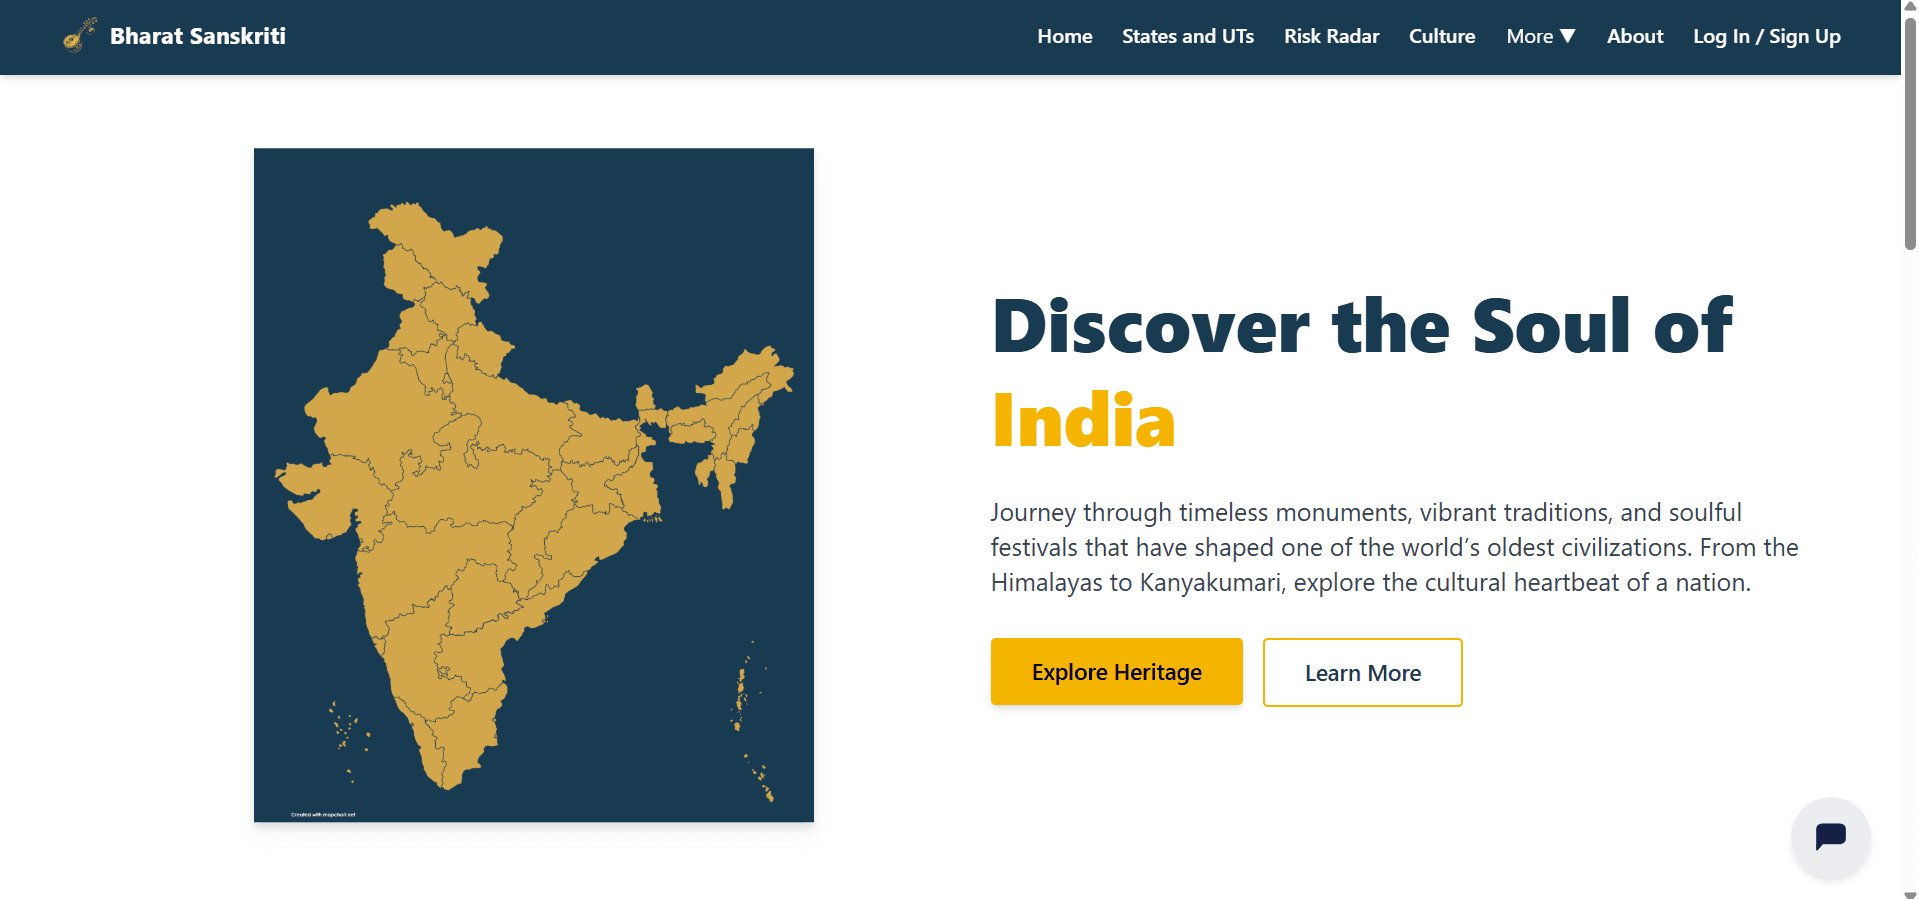Click the India map image
The height and width of the screenshot is (899, 1919).
point(534,485)
